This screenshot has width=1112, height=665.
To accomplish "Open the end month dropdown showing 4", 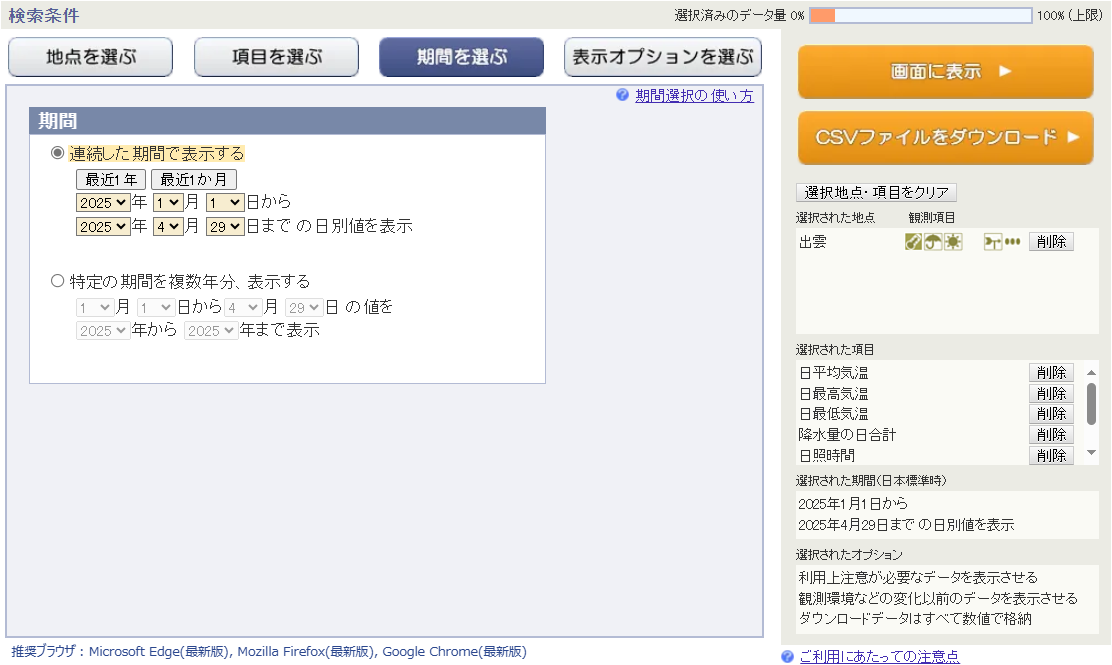I will point(167,226).
